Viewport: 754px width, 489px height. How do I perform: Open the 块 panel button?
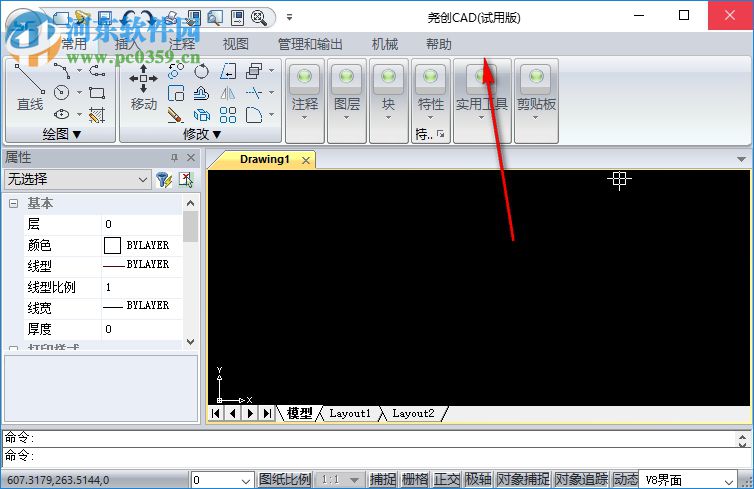point(389,100)
